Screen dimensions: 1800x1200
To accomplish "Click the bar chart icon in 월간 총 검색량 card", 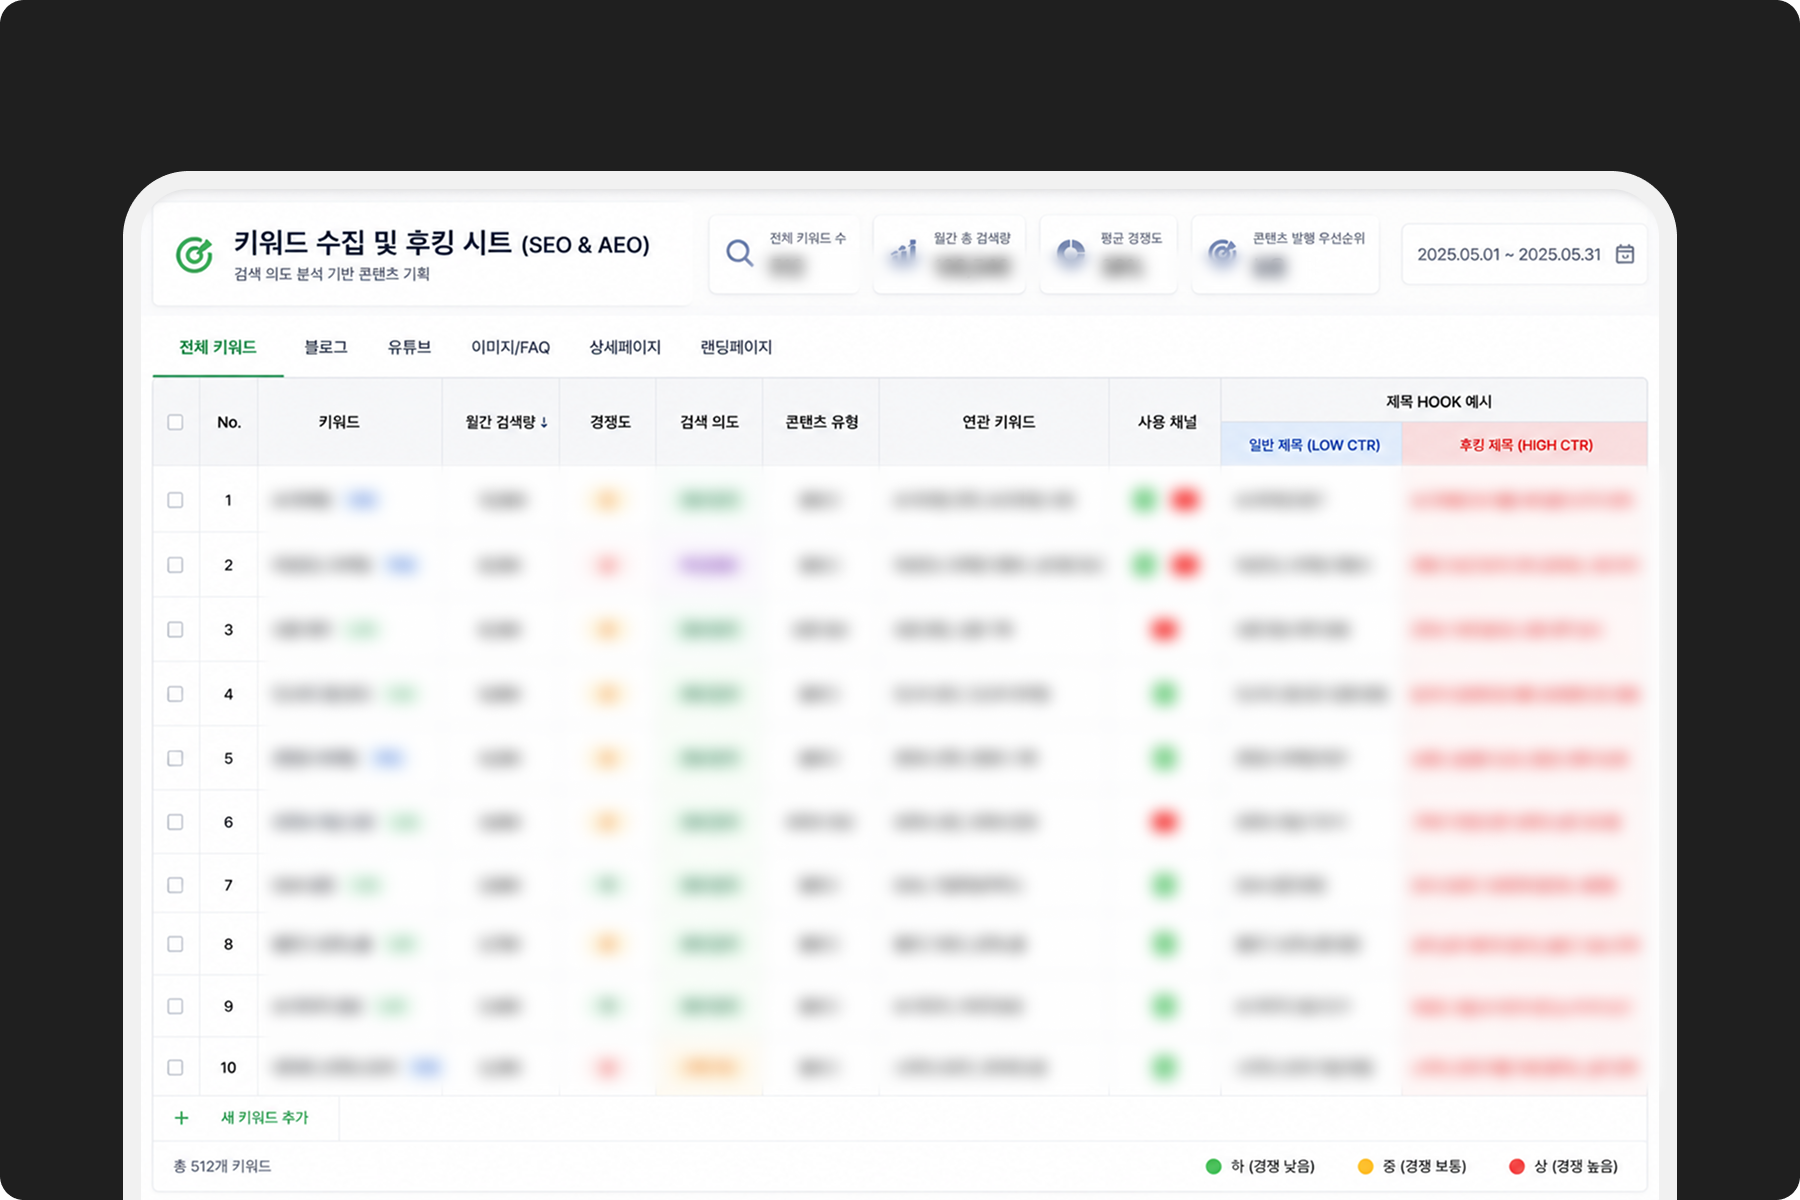I will [x=904, y=253].
